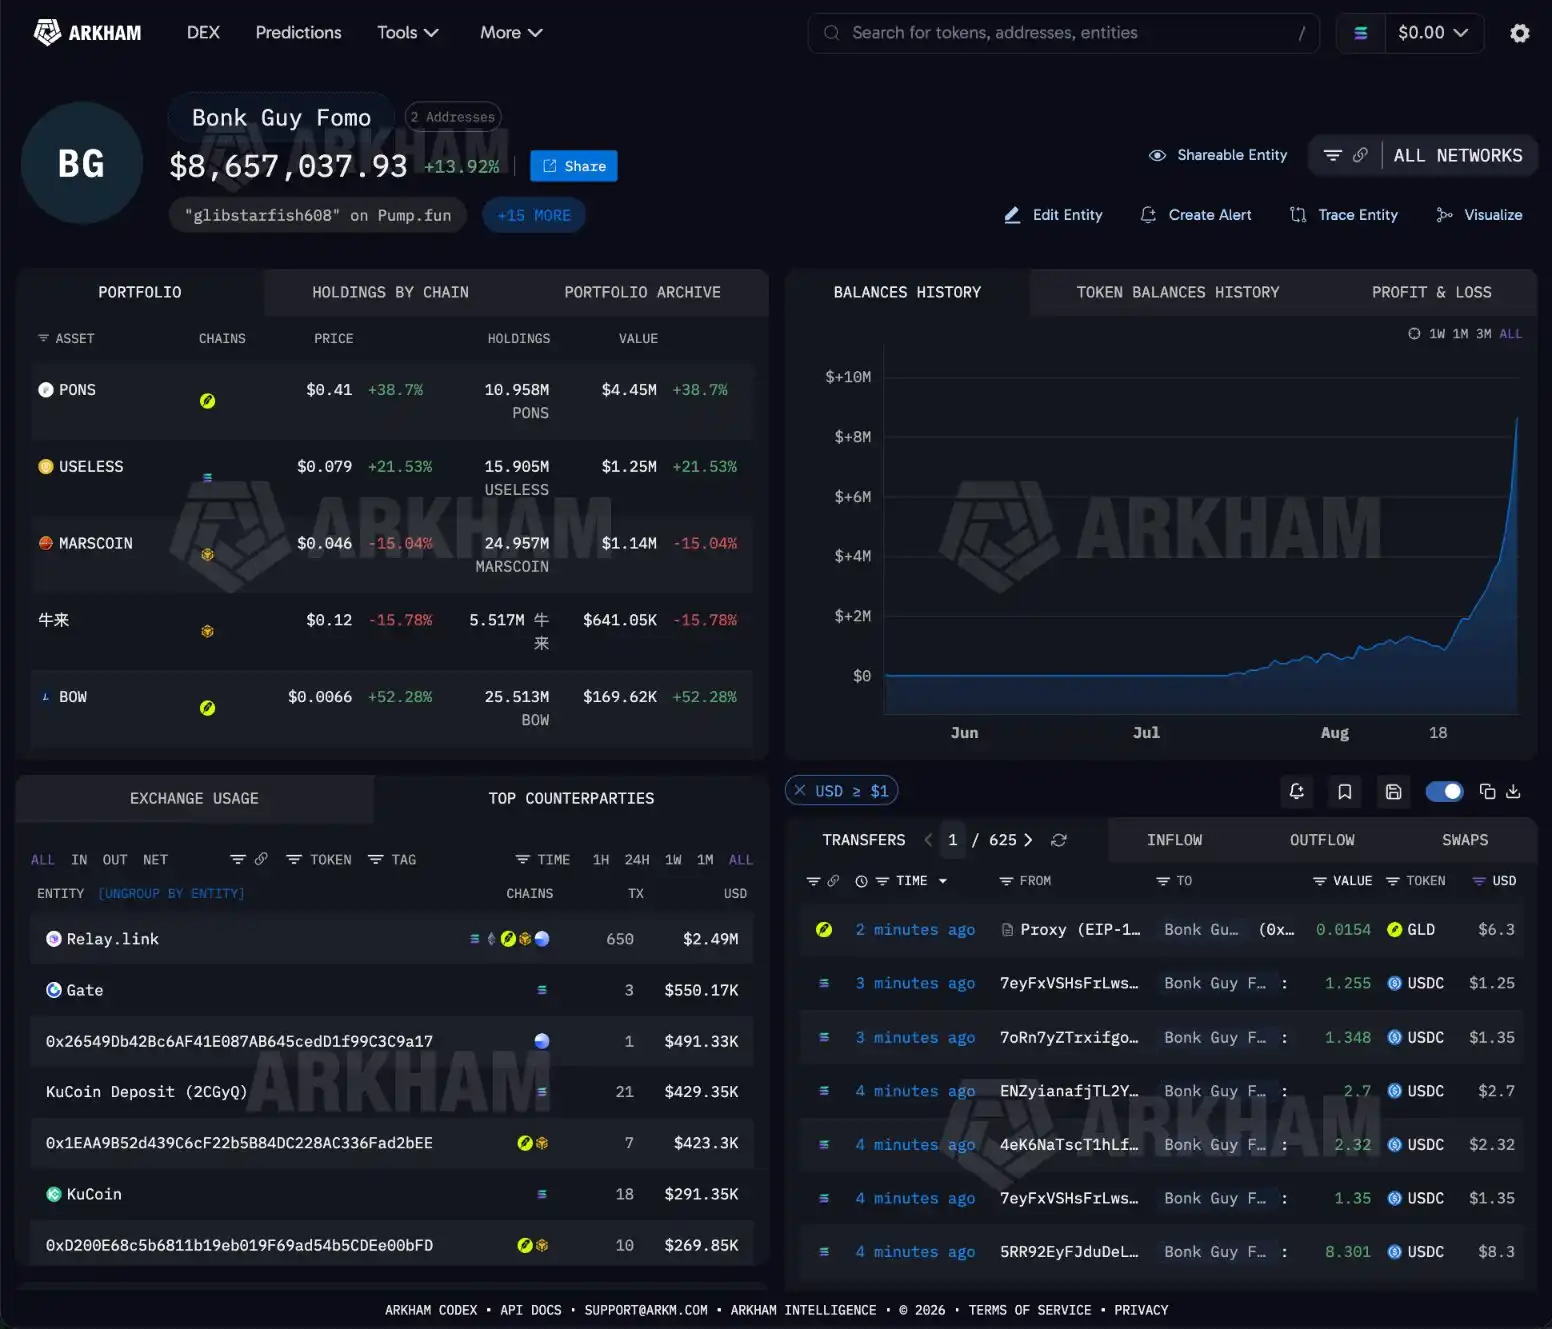Click the save disk icon above transfers

[x=1393, y=792]
